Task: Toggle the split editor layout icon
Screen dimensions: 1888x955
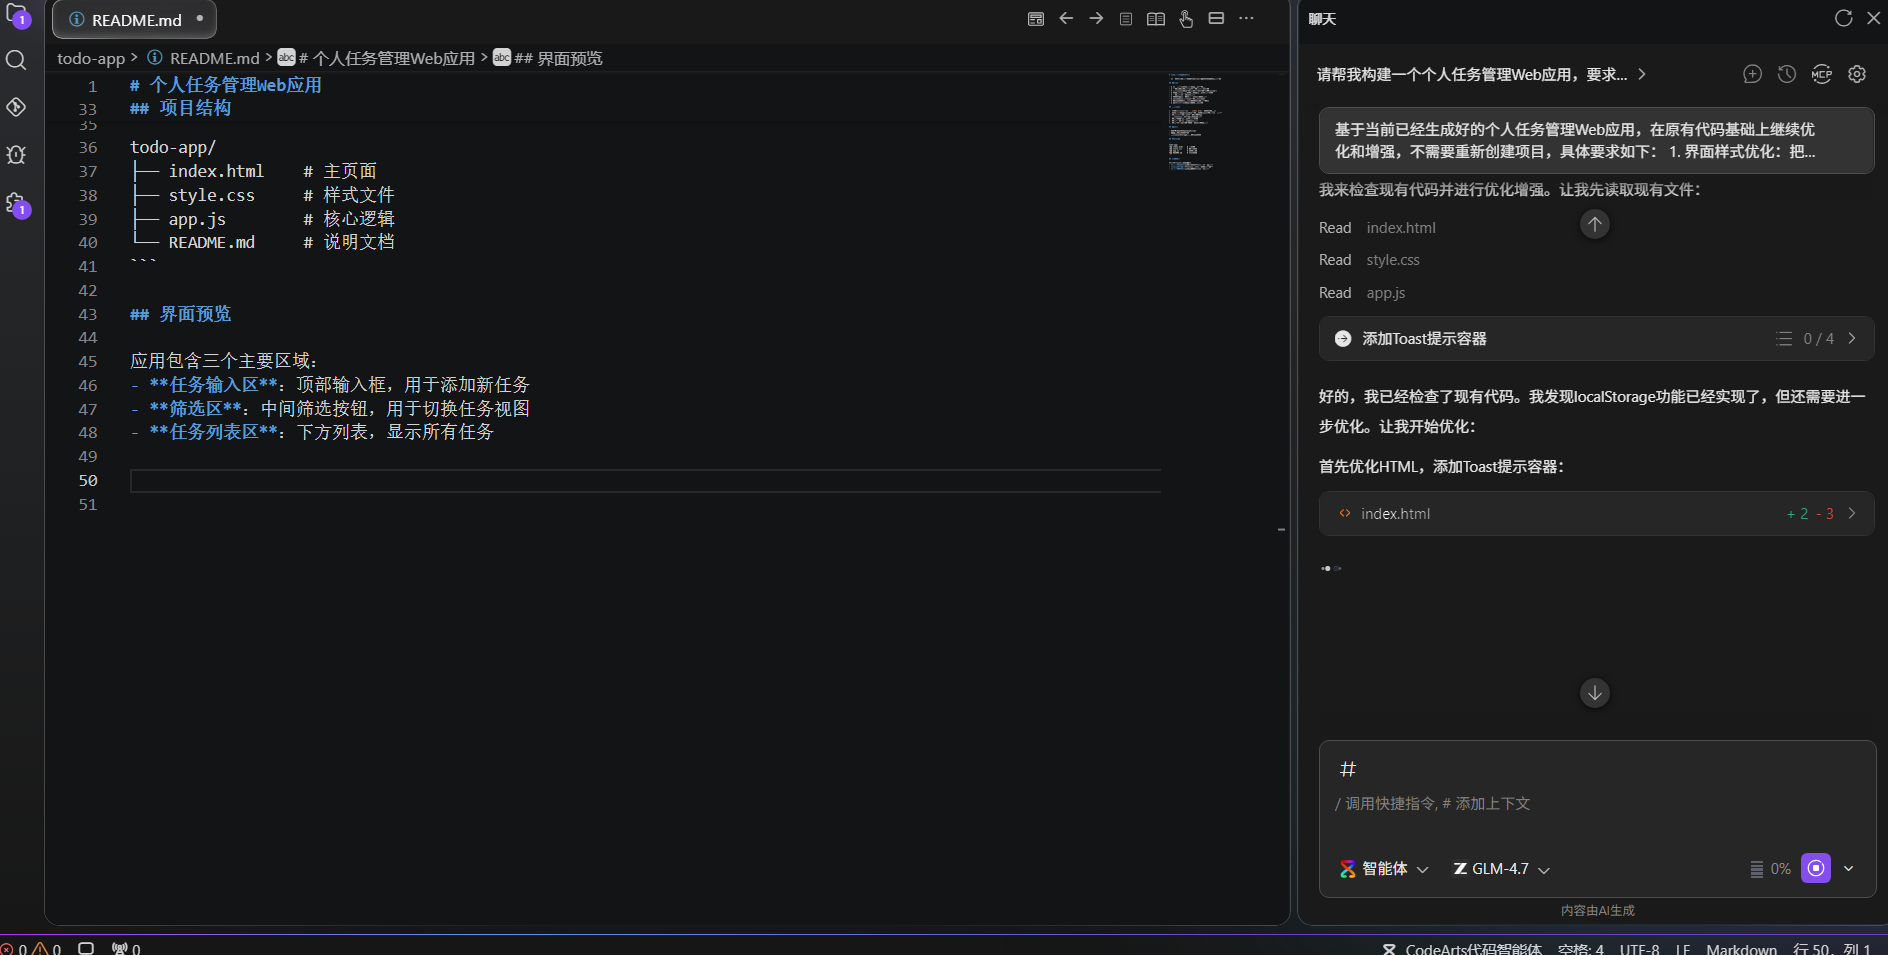Action: click(x=1216, y=19)
